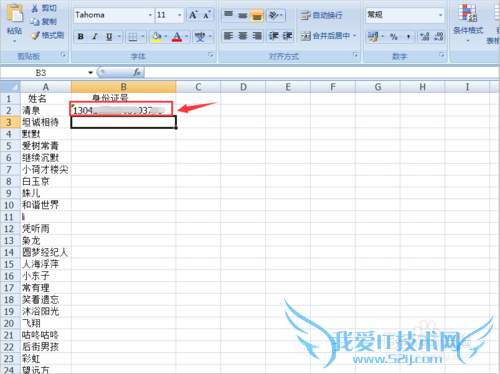The image size is (500, 374).
Task: Copy the selection using Copy icon
Action: pyautogui.click(x=35, y=22)
